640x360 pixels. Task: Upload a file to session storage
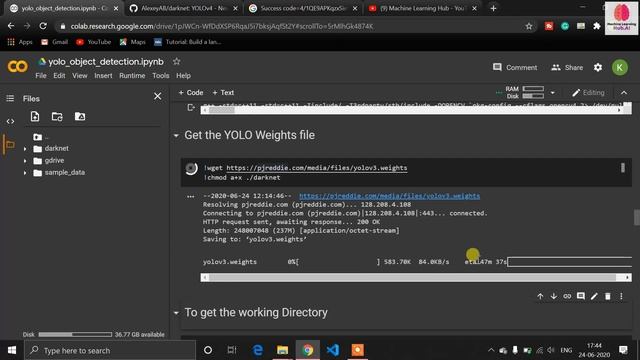click(35, 117)
